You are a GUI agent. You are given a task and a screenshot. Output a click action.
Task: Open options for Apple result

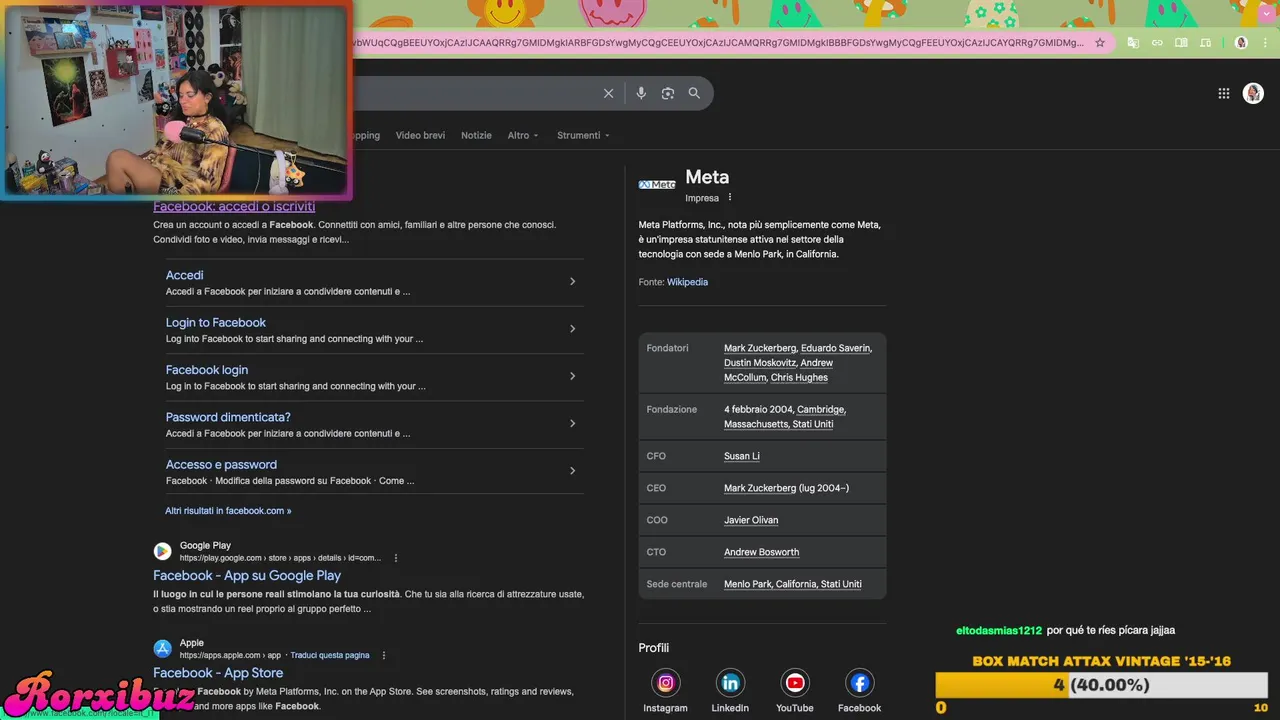(384, 655)
